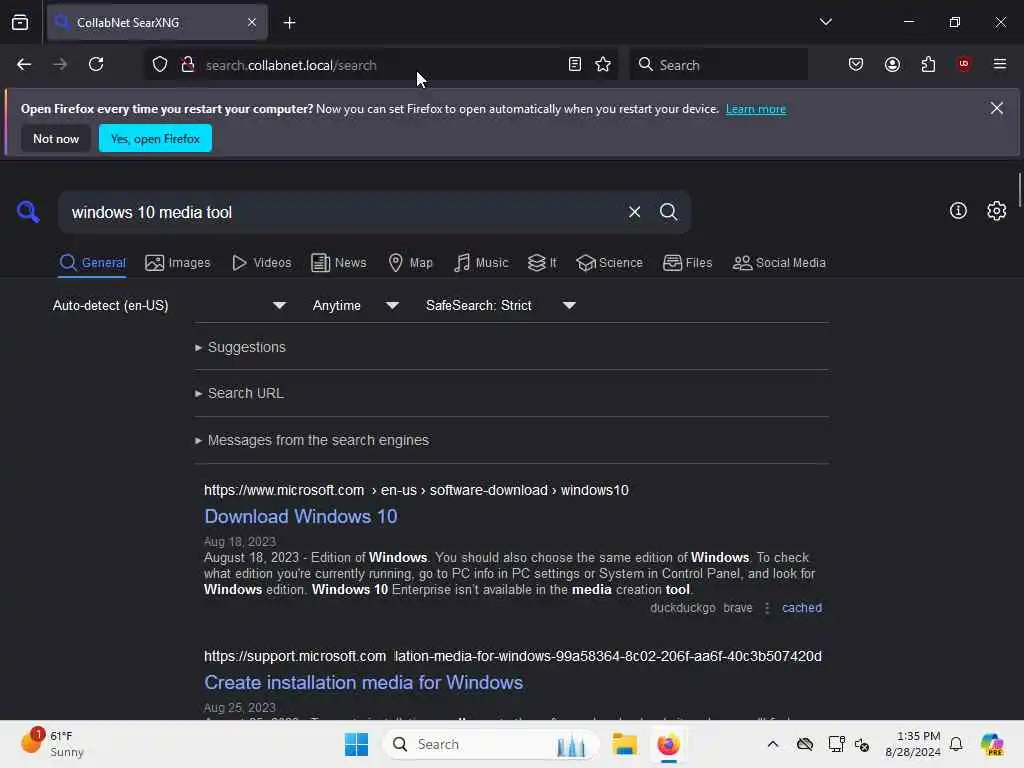This screenshot has width=1024, height=768.
Task: Switch to the Map tab
Action: click(x=411, y=263)
